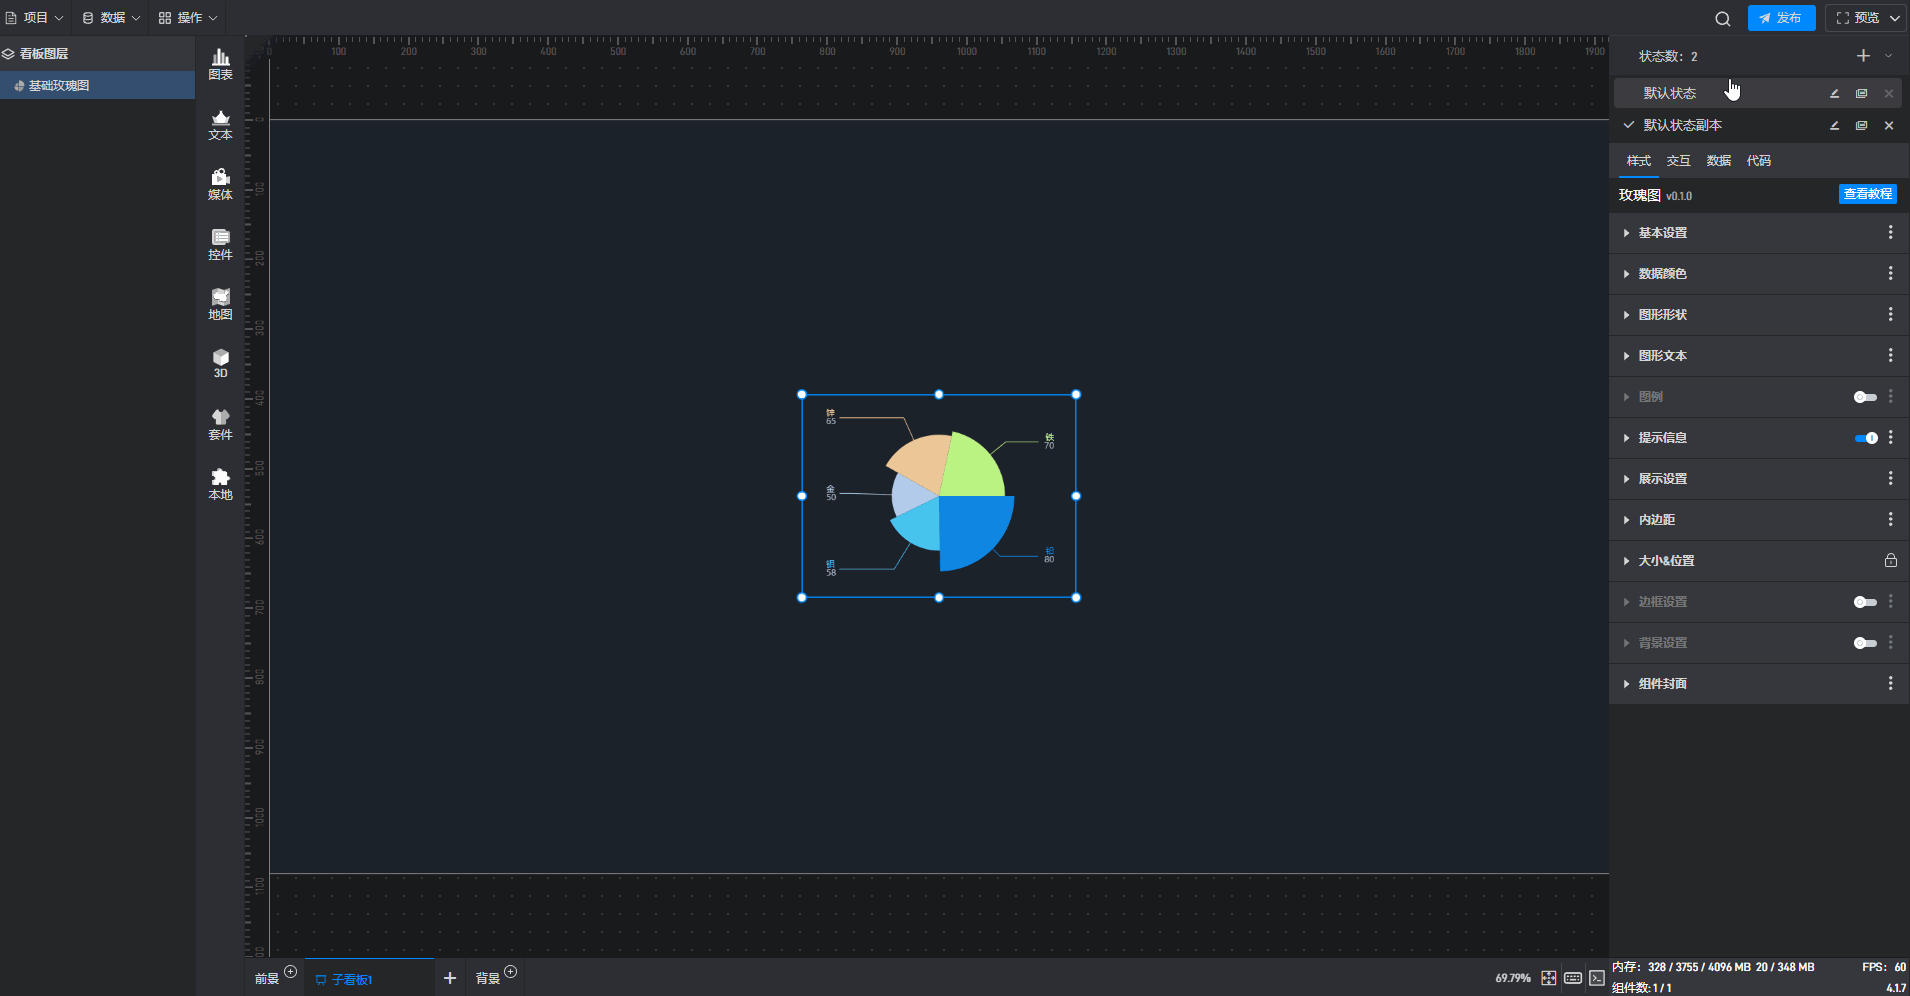
Task: Switch to the 代码 tab
Action: tap(1758, 161)
